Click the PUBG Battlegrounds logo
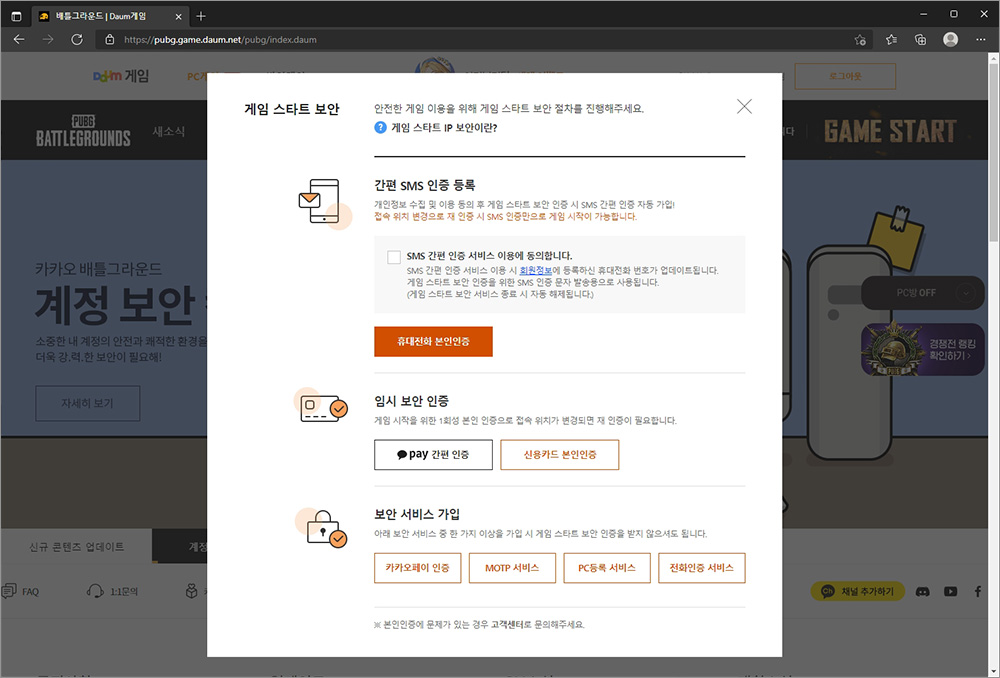Image resolution: width=1000 pixels, height=678 pixels. (83, 131)
